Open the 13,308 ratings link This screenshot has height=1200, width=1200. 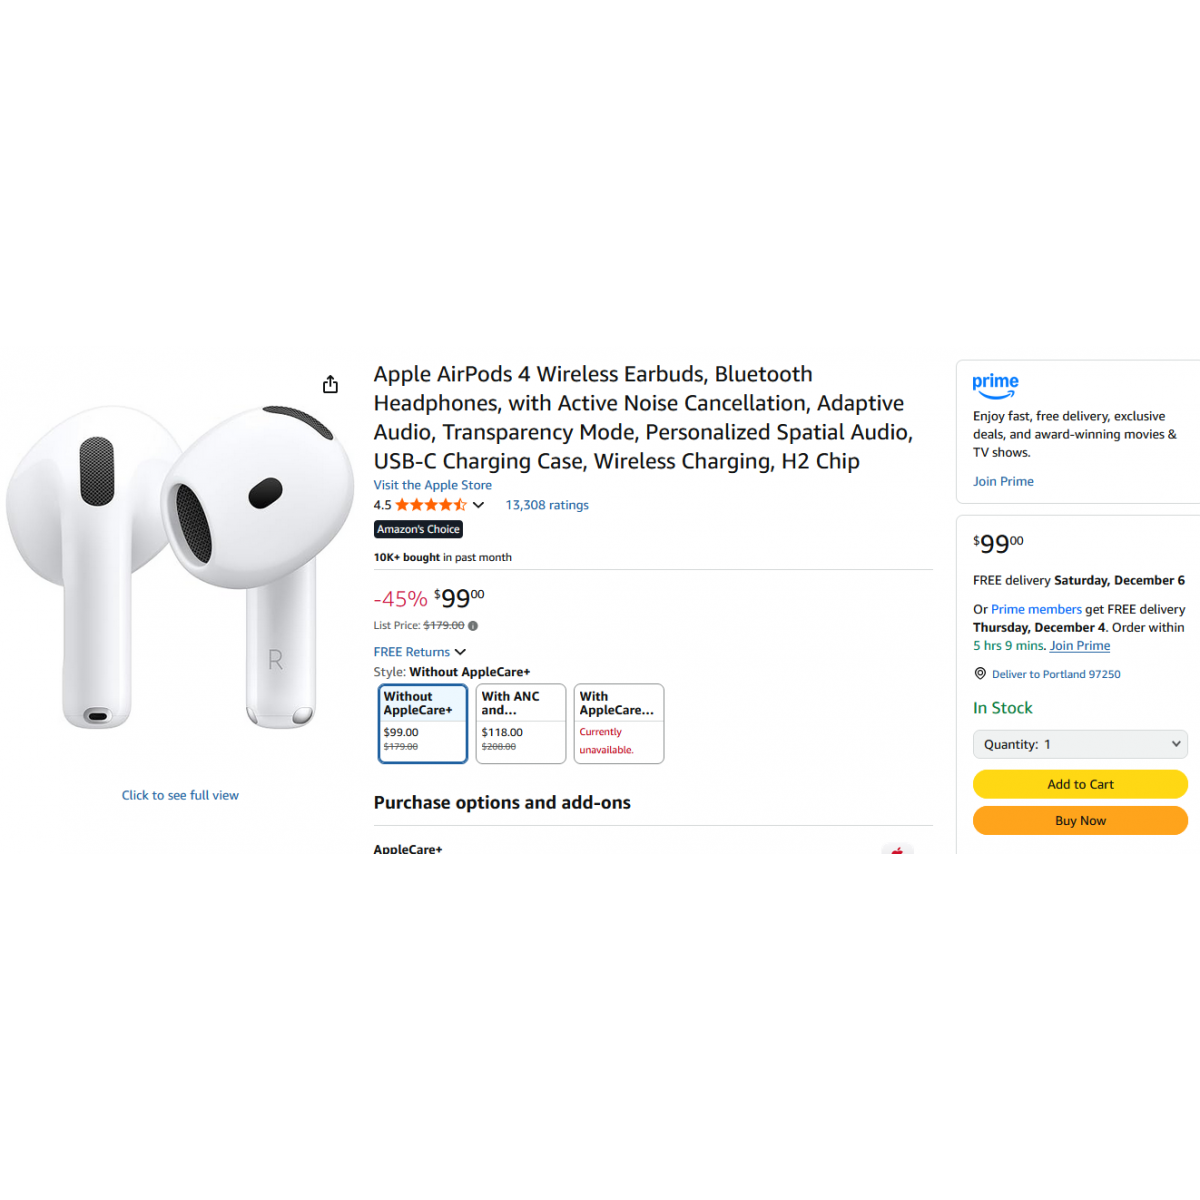tap(547, 505)
